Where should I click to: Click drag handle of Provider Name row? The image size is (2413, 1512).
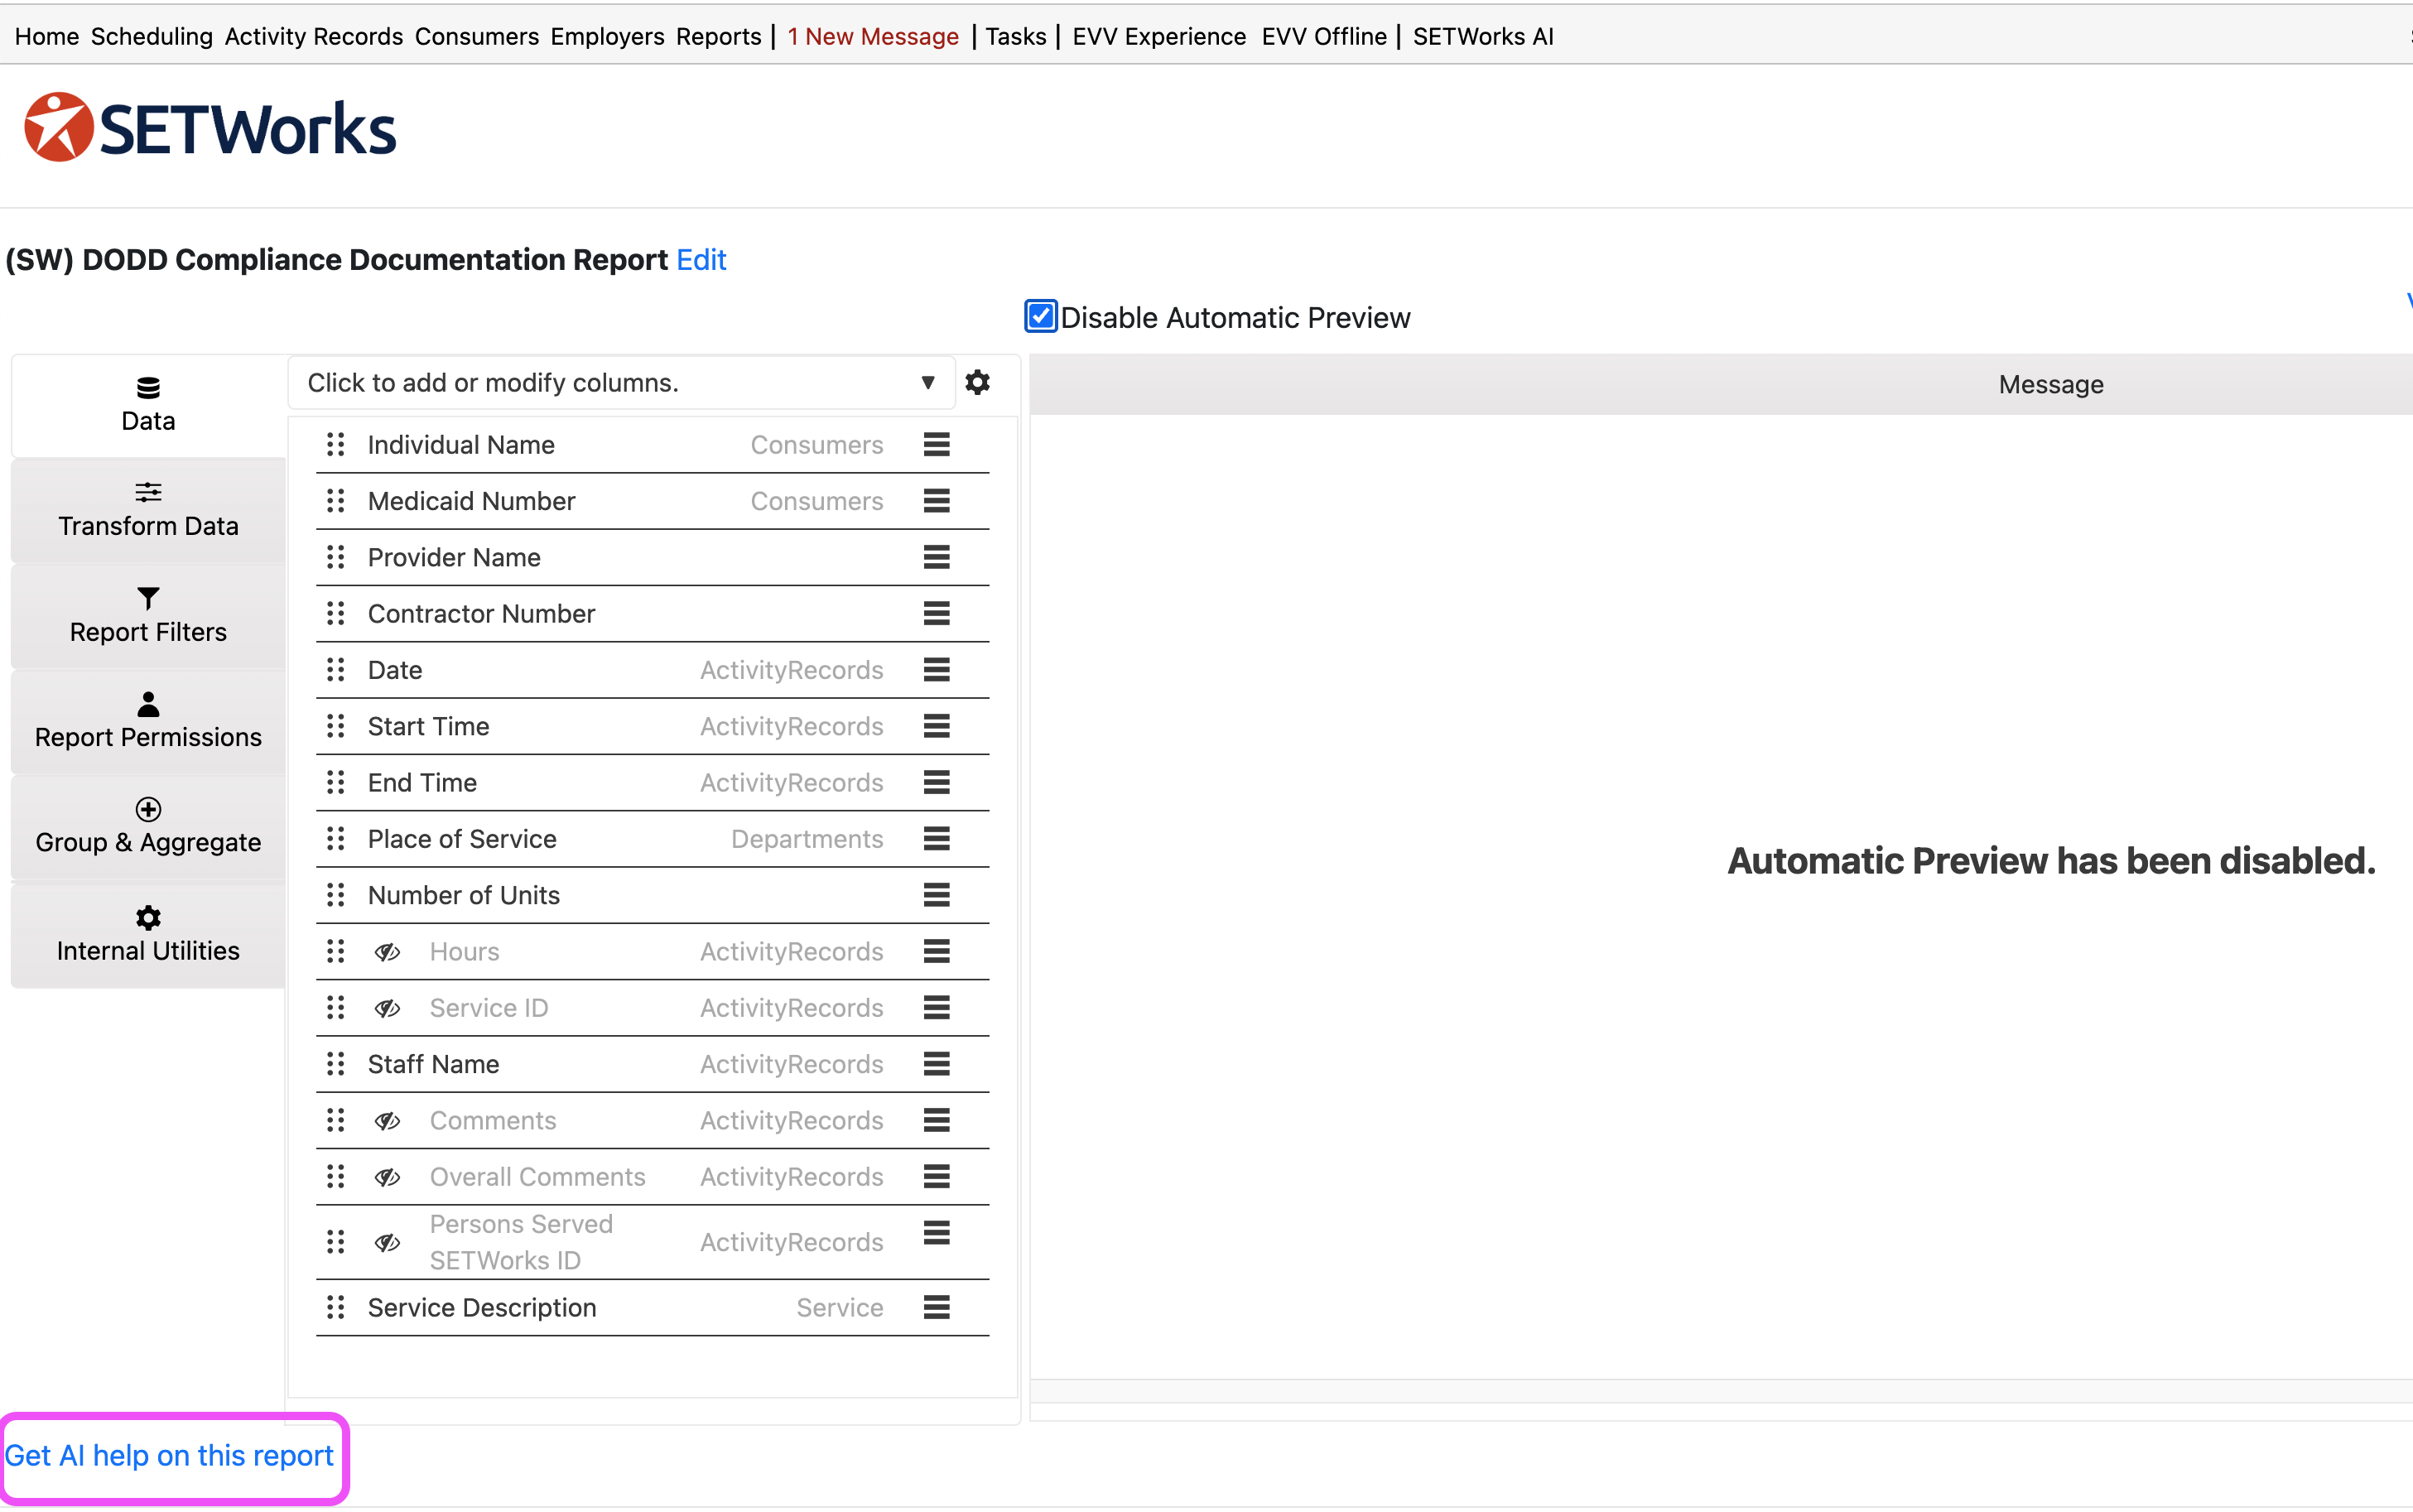[x=336, y=557]
